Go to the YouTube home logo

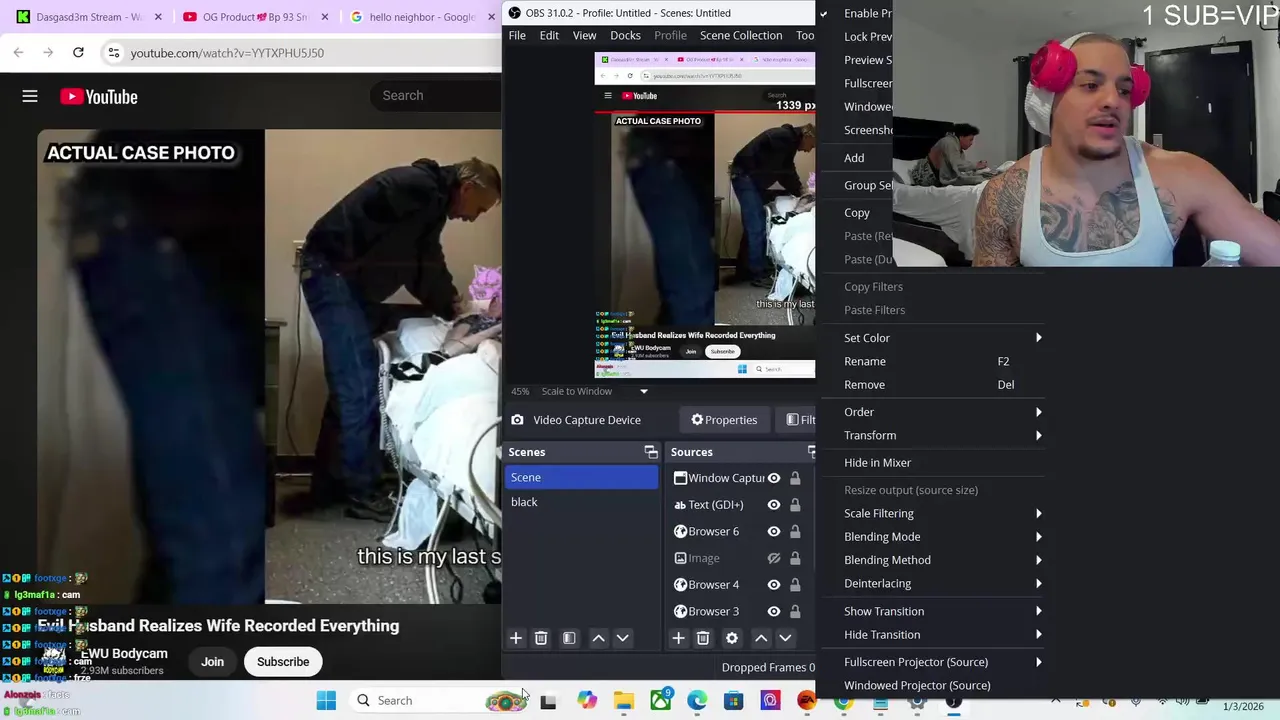[x=98, y=97]
